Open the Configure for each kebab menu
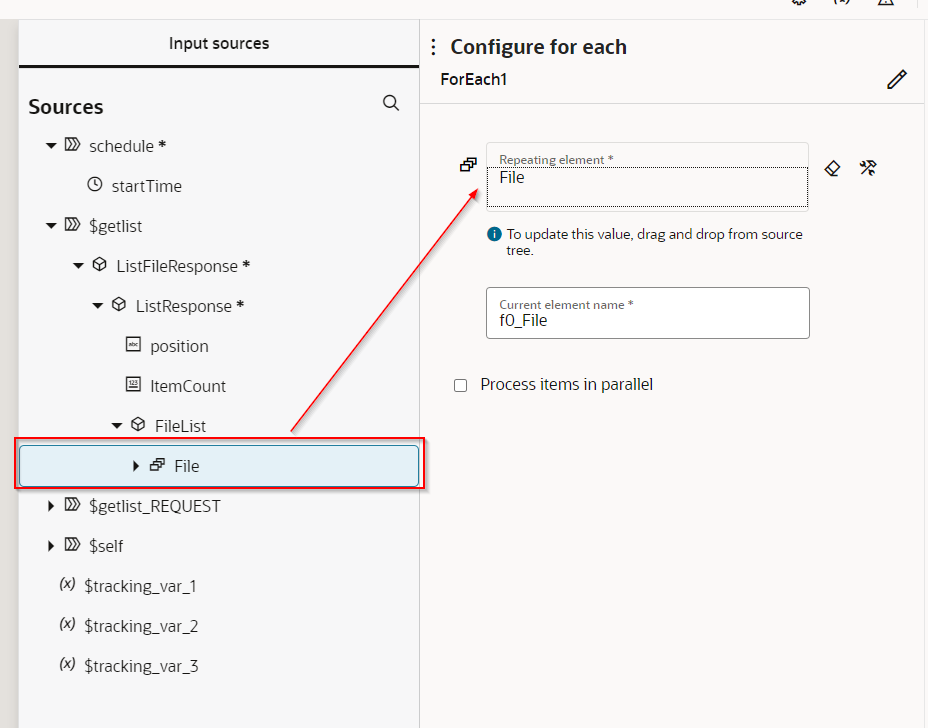The width and height of the screenshot is (928, 728). (x=434, y=47)
